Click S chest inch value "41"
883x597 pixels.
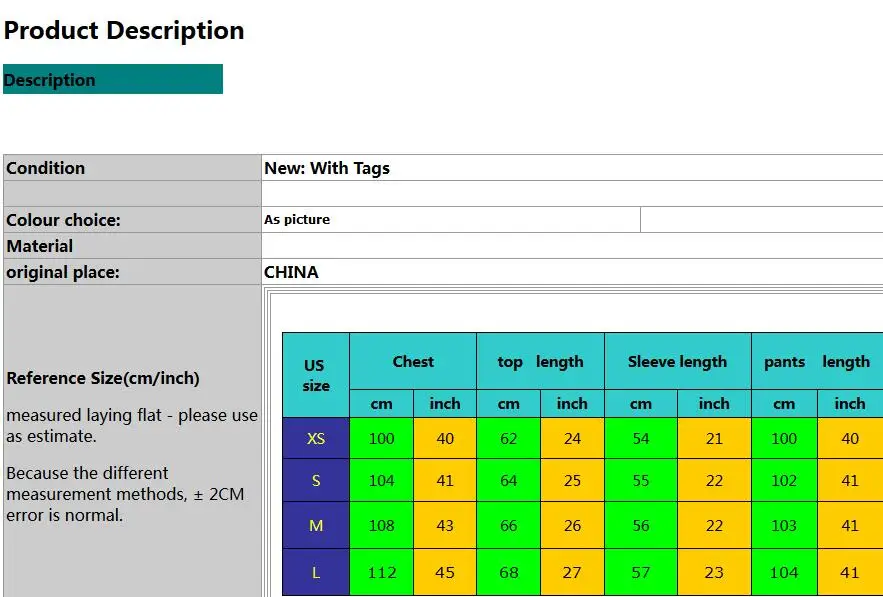(445, 480)
